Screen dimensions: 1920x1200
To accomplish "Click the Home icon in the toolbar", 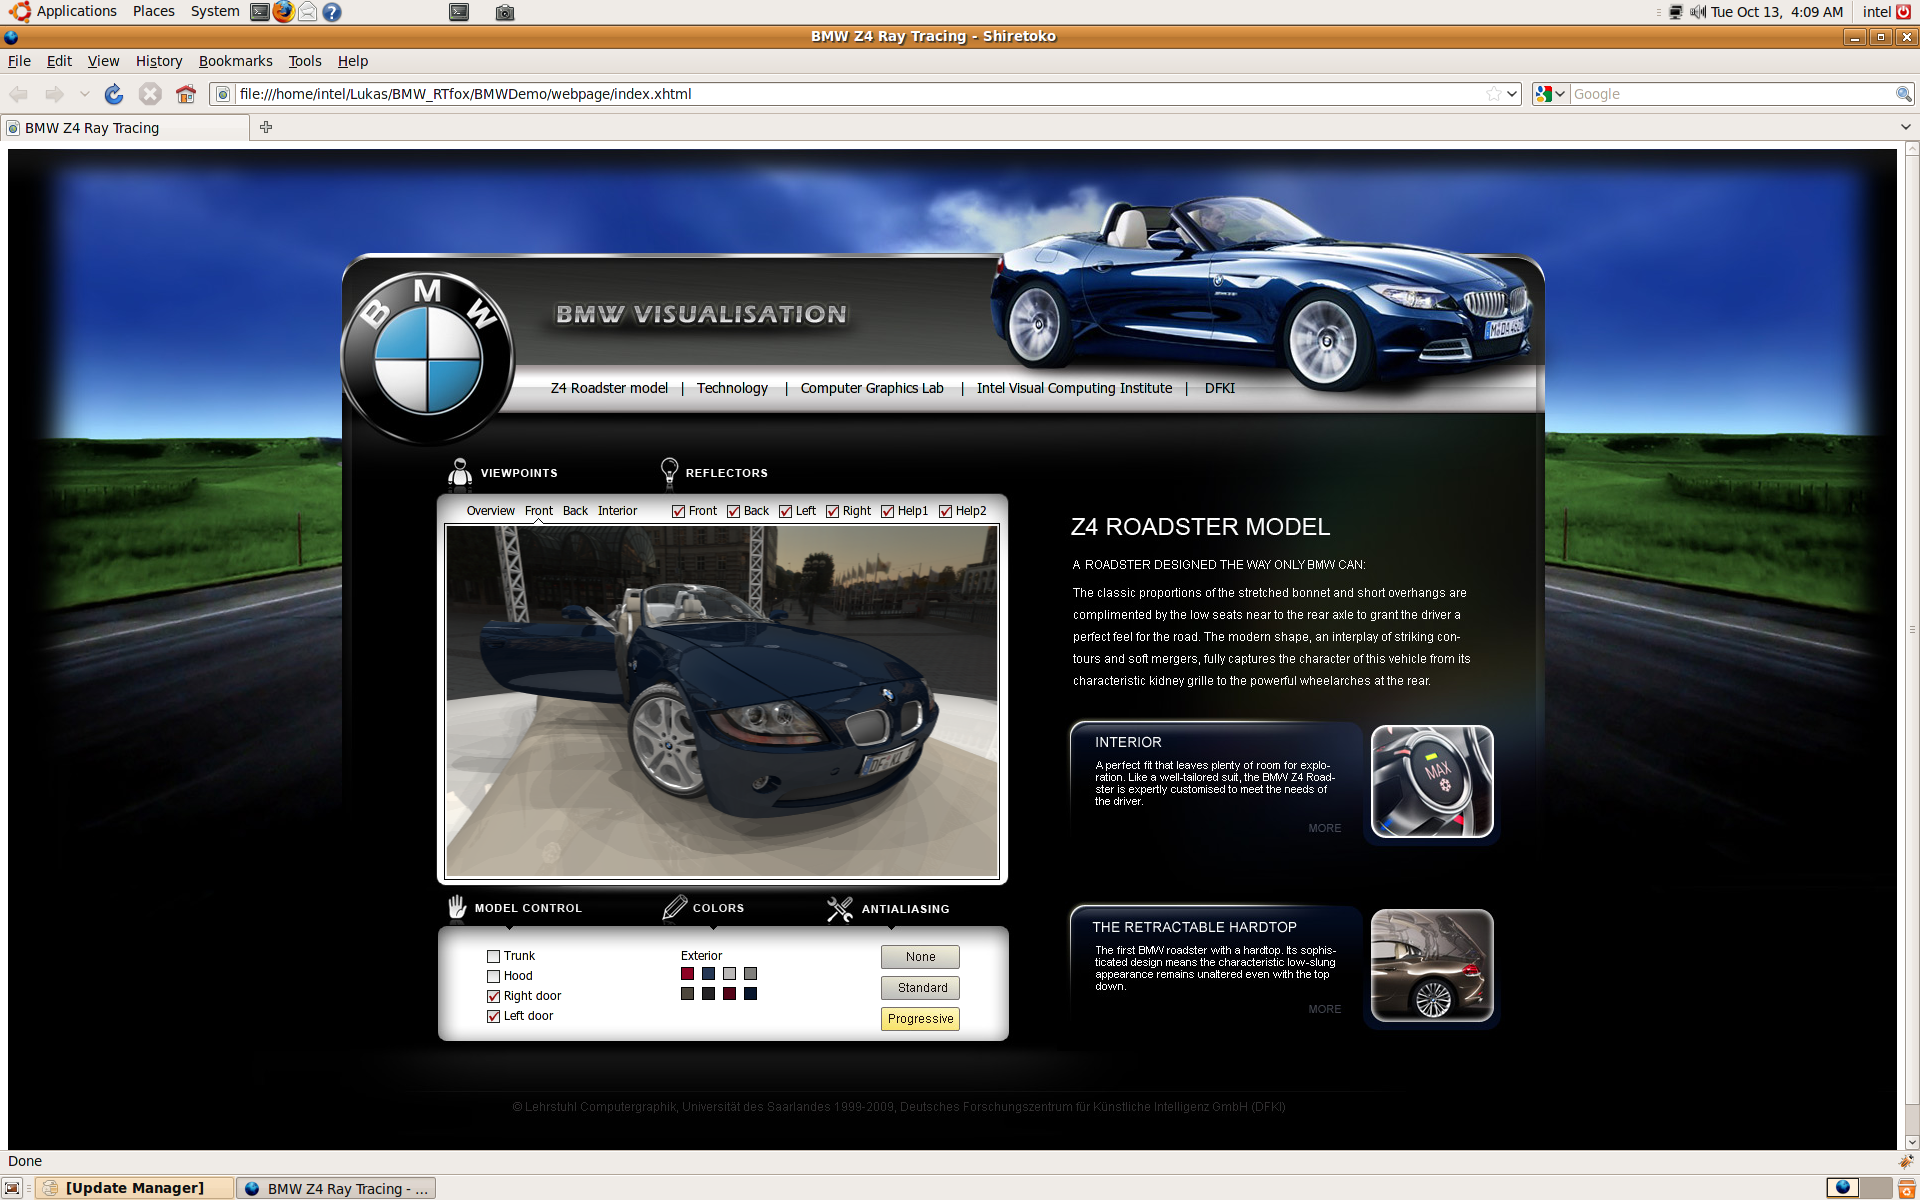I will pyautogui.click(x=186, y=94).
